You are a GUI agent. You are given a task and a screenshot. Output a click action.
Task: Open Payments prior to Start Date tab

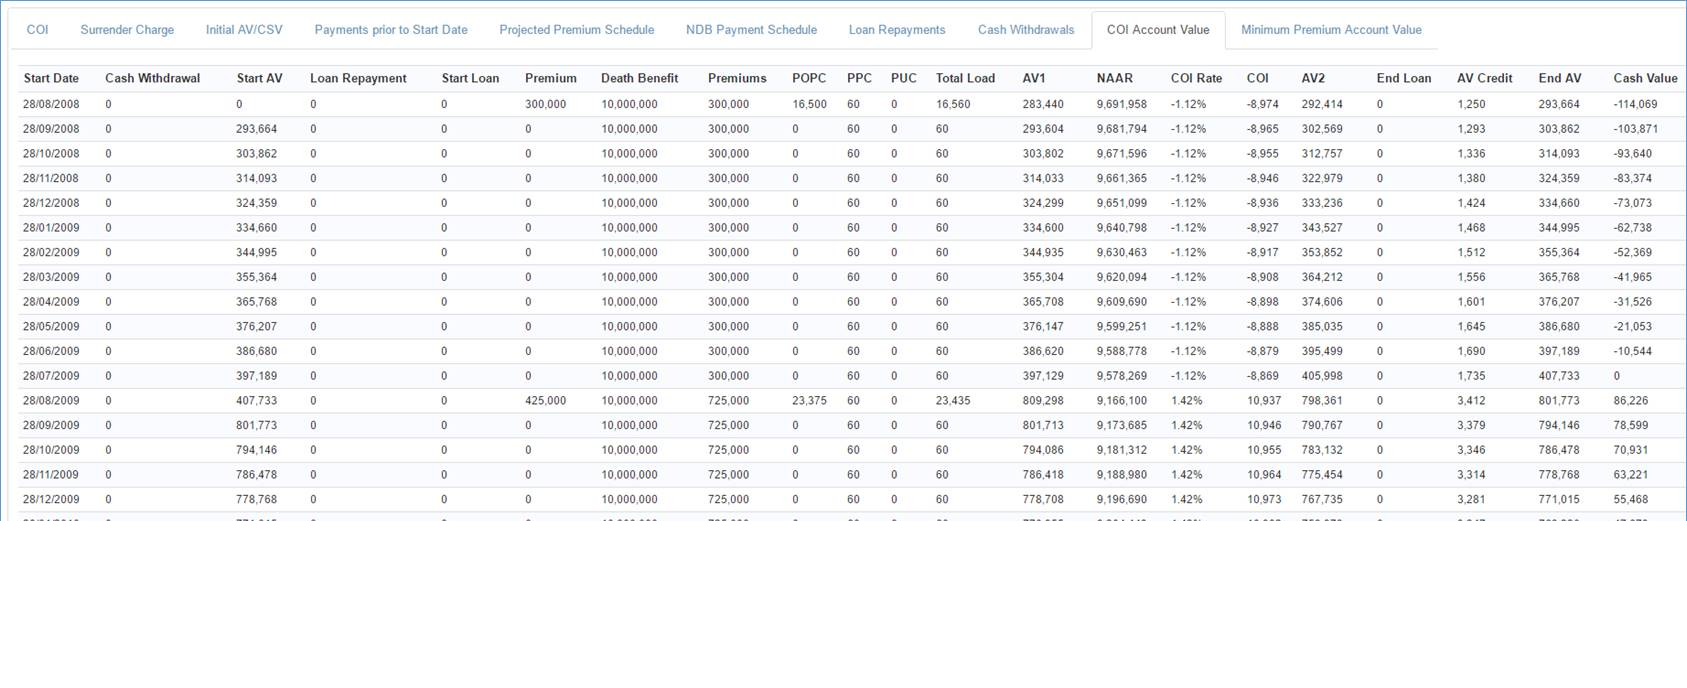point(391,30)
